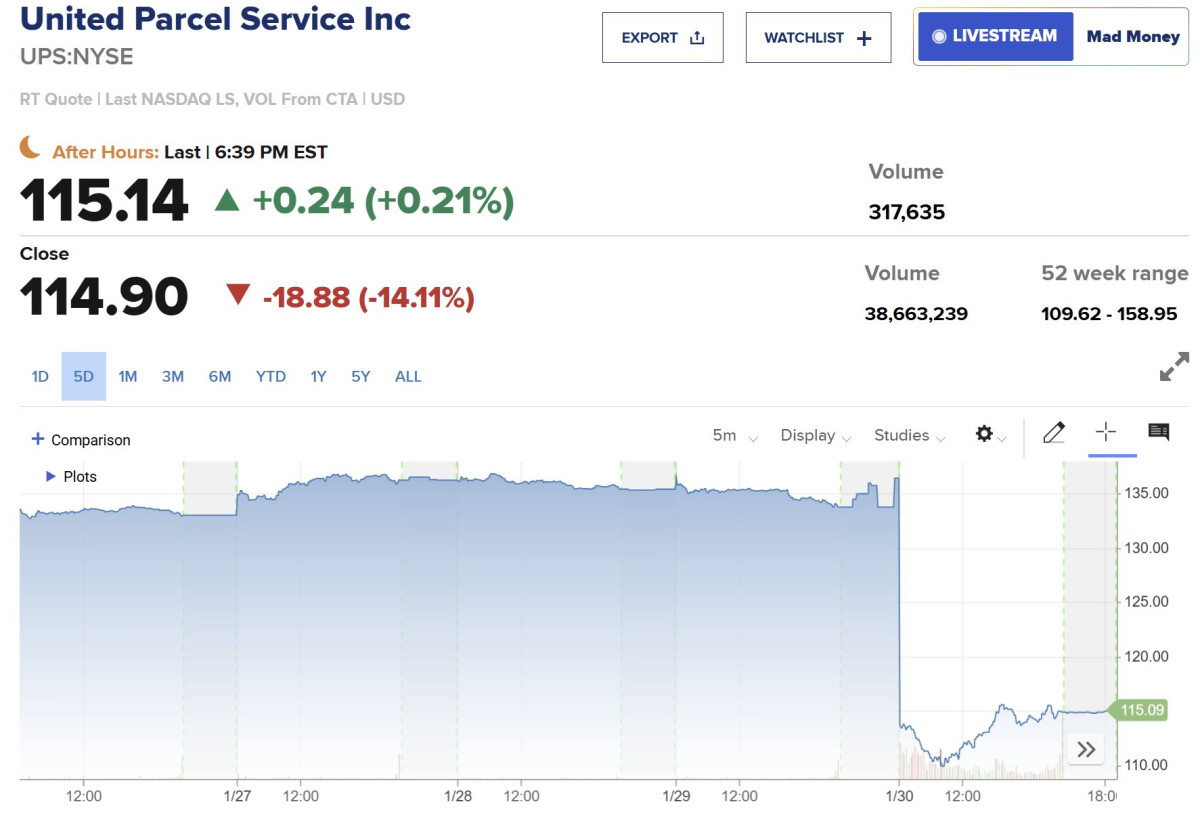Click the chart settings gear icon
The width and height of the screenshot is (1200, 825).
(985, 434)
